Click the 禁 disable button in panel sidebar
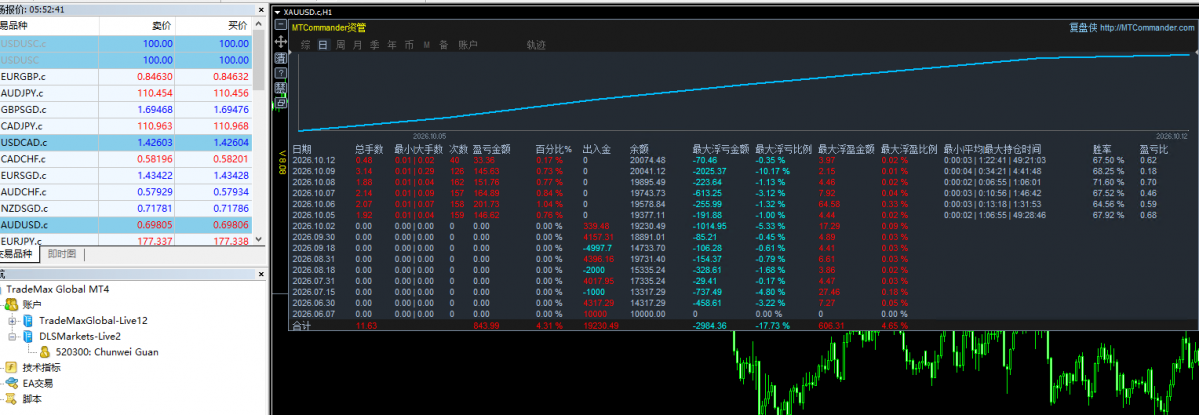The width and height of the screenshot is (1199, 415). 281,89
